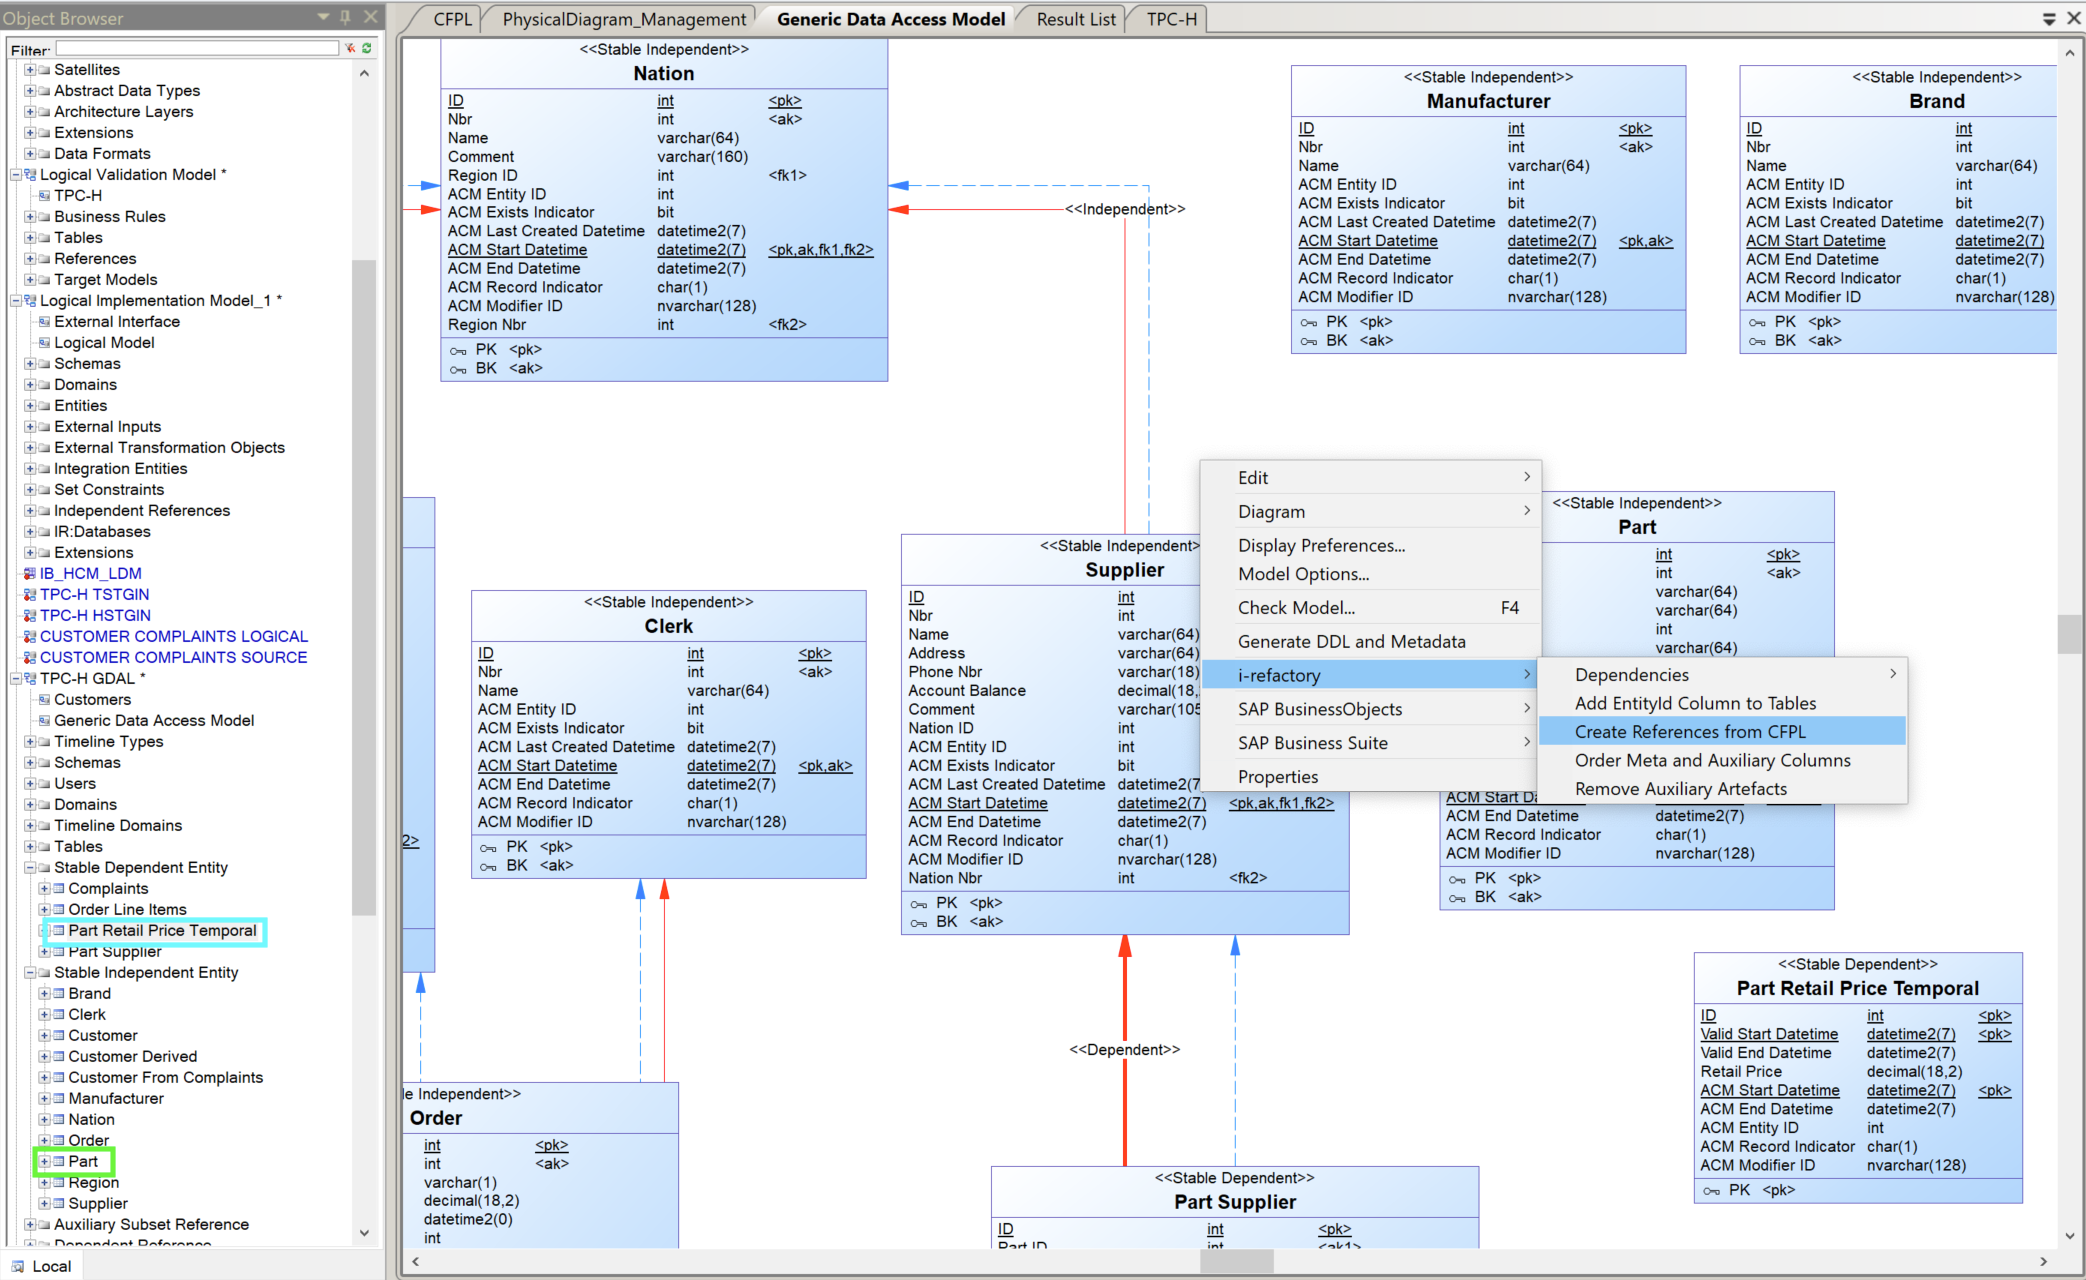
Task: Click the Logical Model diagram icon
Action: 44,343
